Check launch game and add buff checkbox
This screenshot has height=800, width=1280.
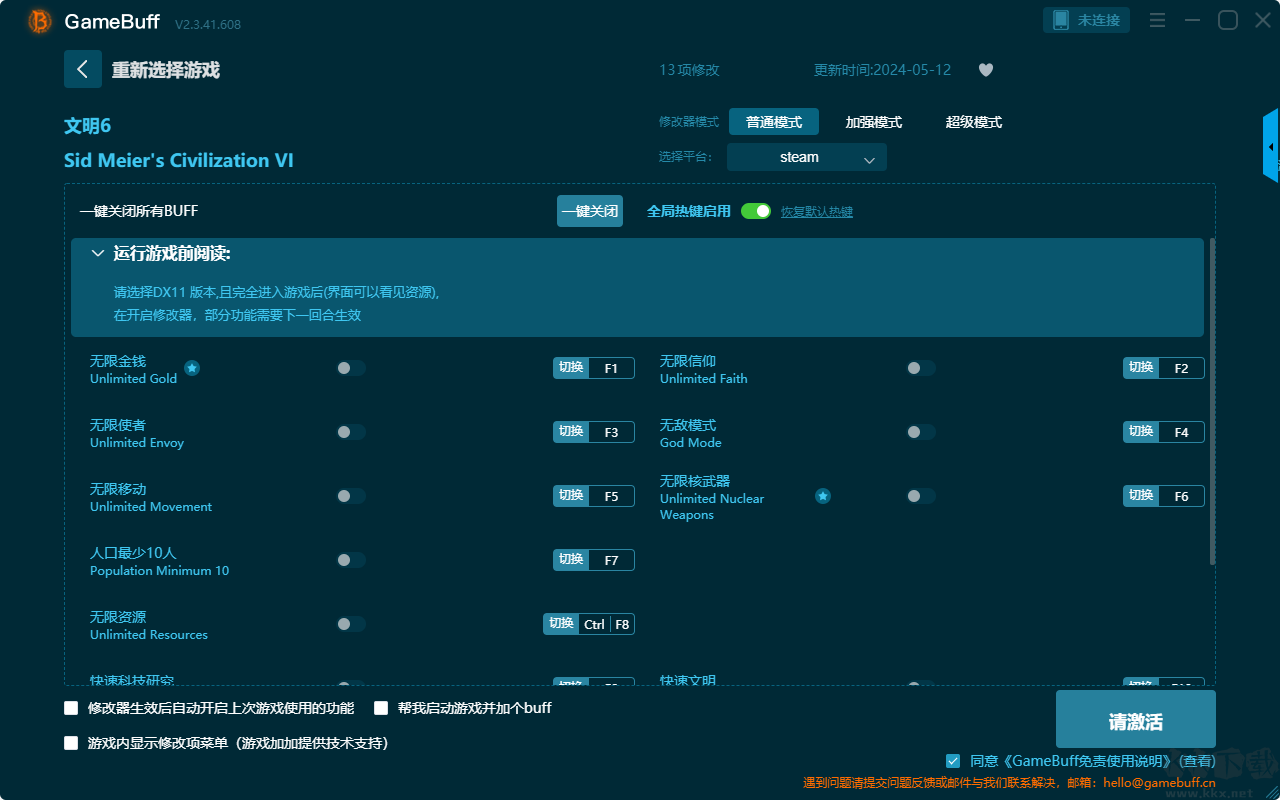click(381, 708)
